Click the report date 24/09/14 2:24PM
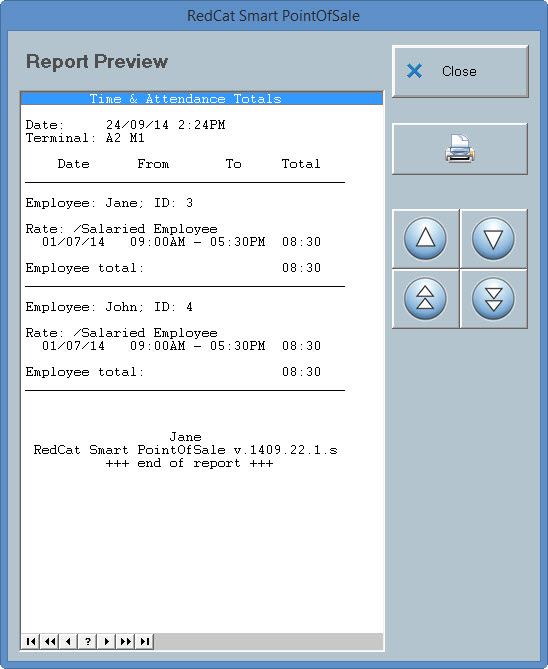 (166, 125)
